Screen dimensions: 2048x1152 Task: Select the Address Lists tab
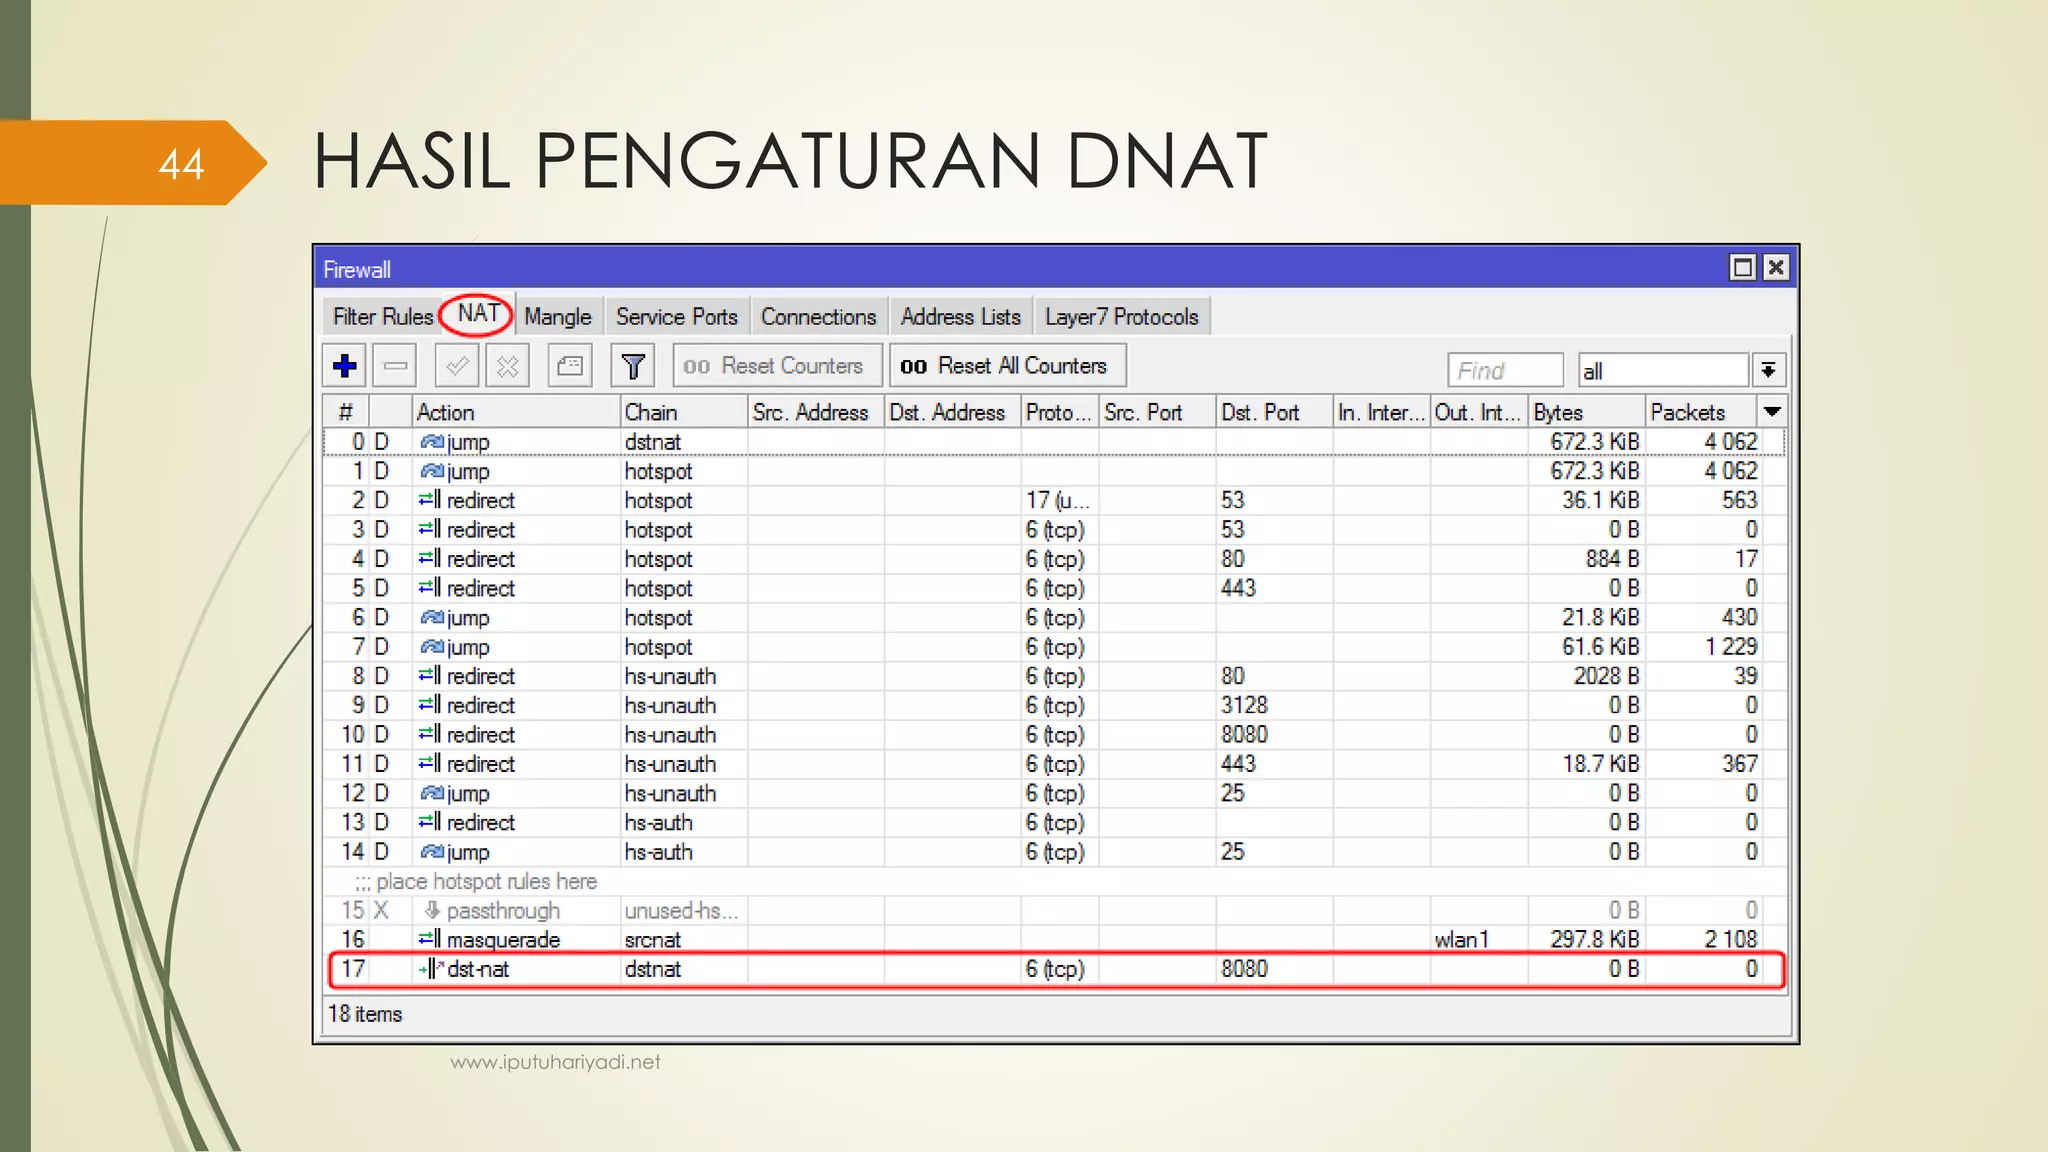tap(960, 317)
